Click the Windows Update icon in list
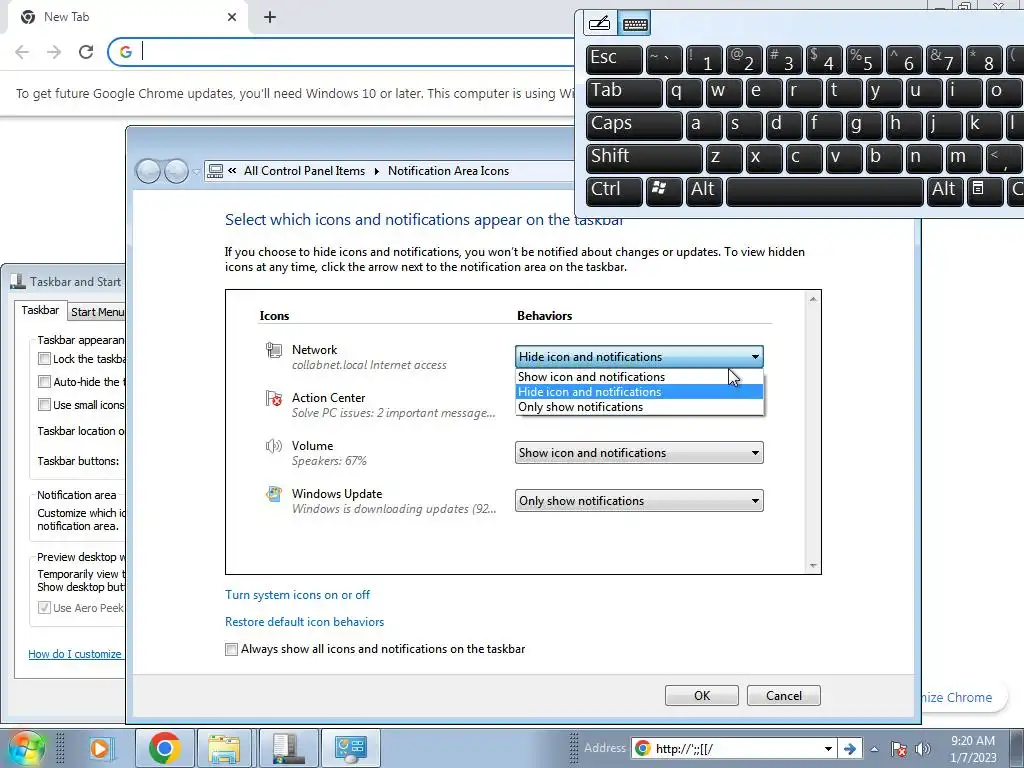 (x=274, y=494)
